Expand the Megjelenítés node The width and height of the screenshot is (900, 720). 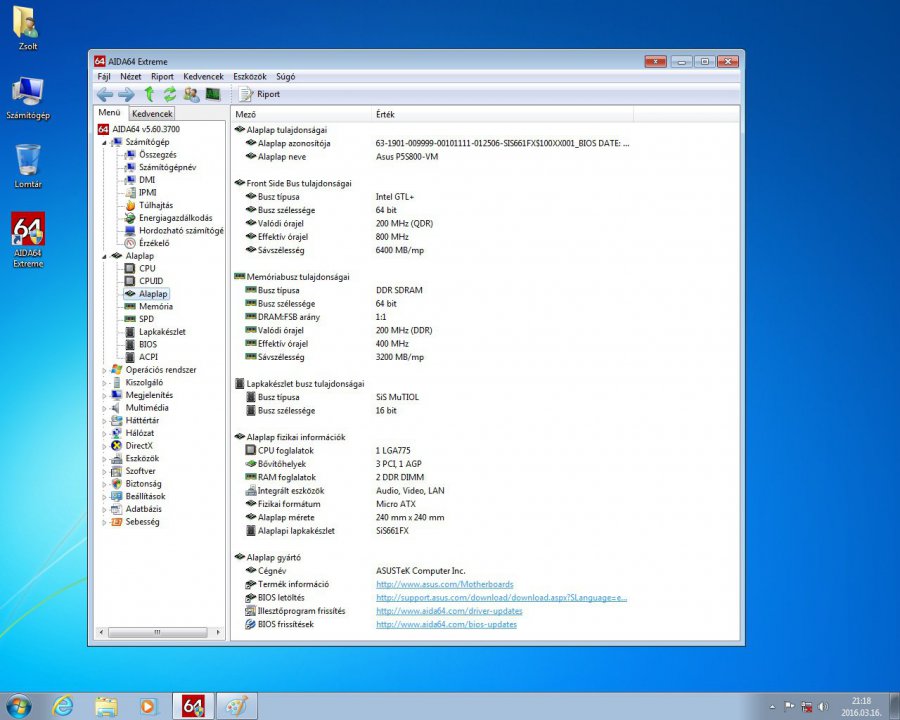(104, 396)
